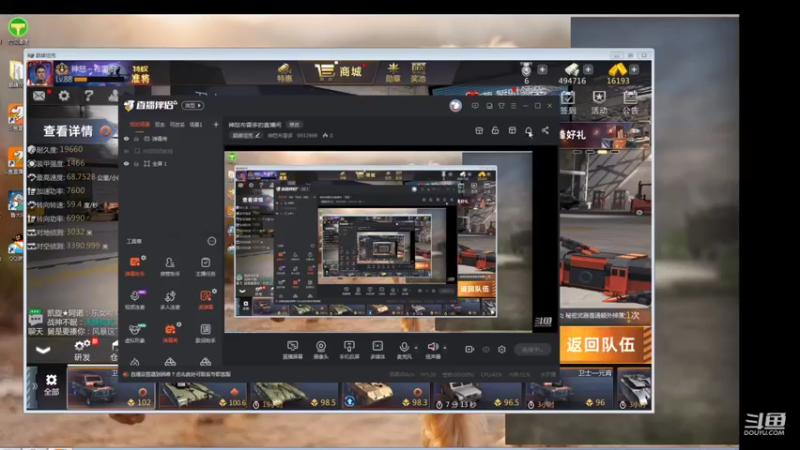Click the record video icon in bottom bar

point(469,349)
